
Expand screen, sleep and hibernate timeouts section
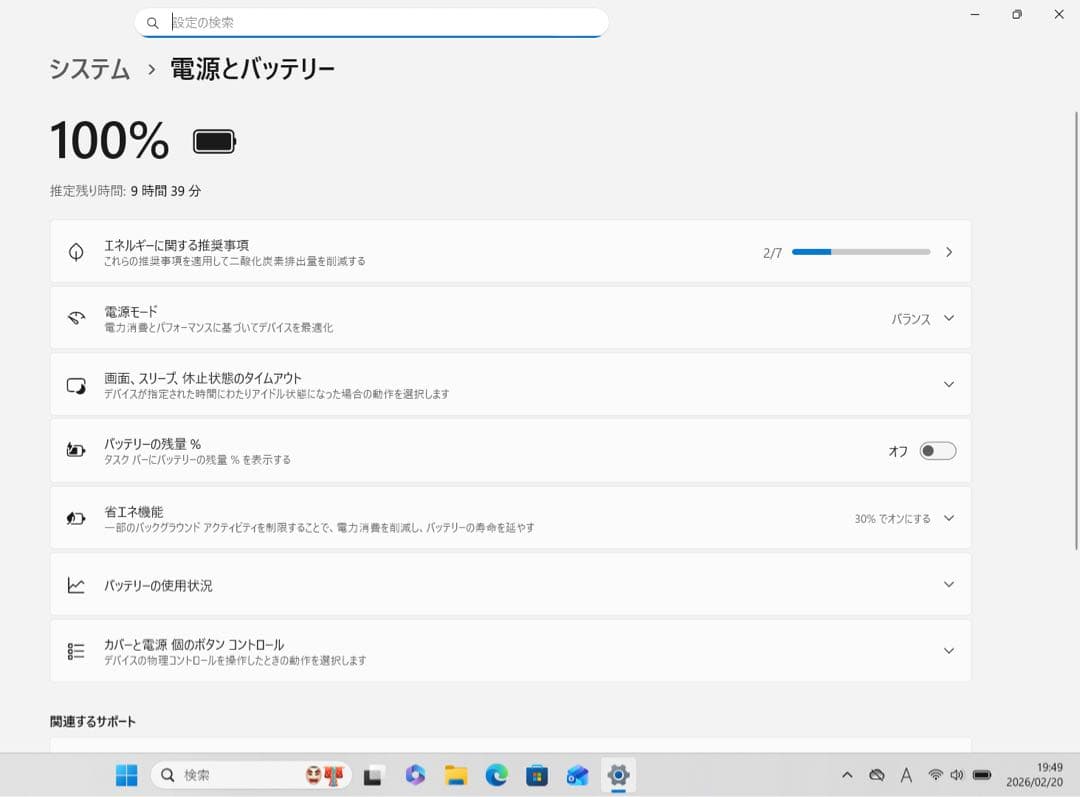(x=948, y=384)
